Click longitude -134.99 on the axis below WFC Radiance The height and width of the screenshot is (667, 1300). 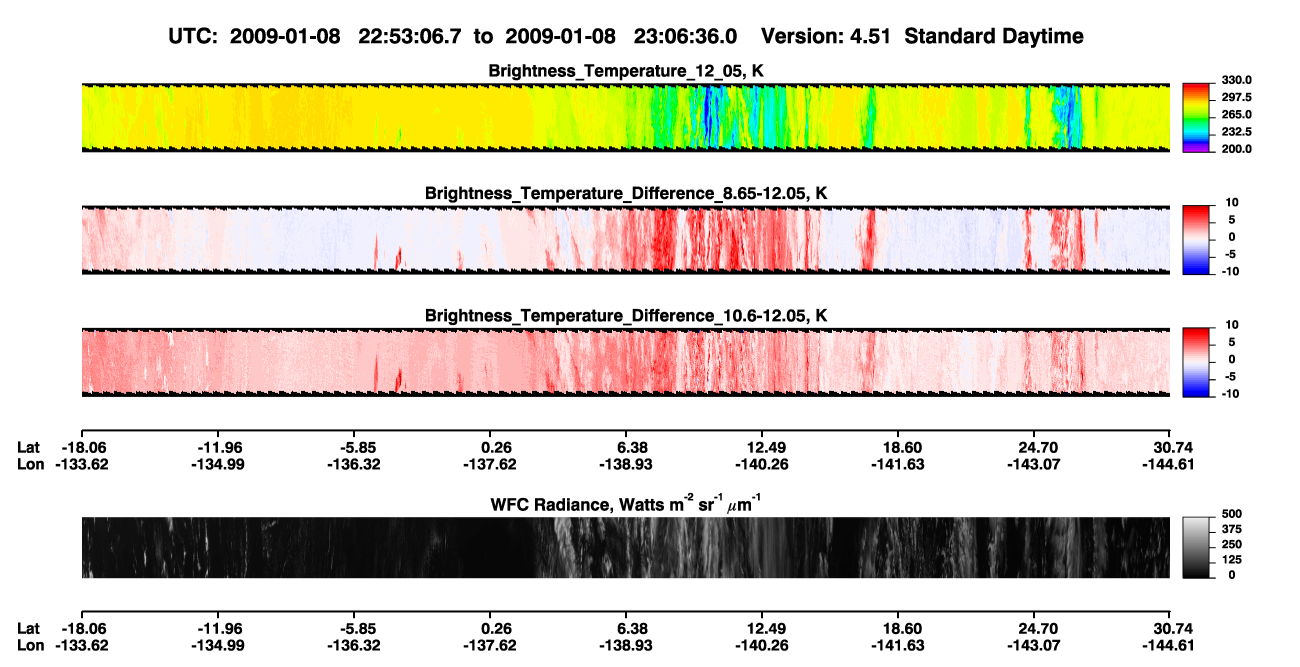point(217,645)
